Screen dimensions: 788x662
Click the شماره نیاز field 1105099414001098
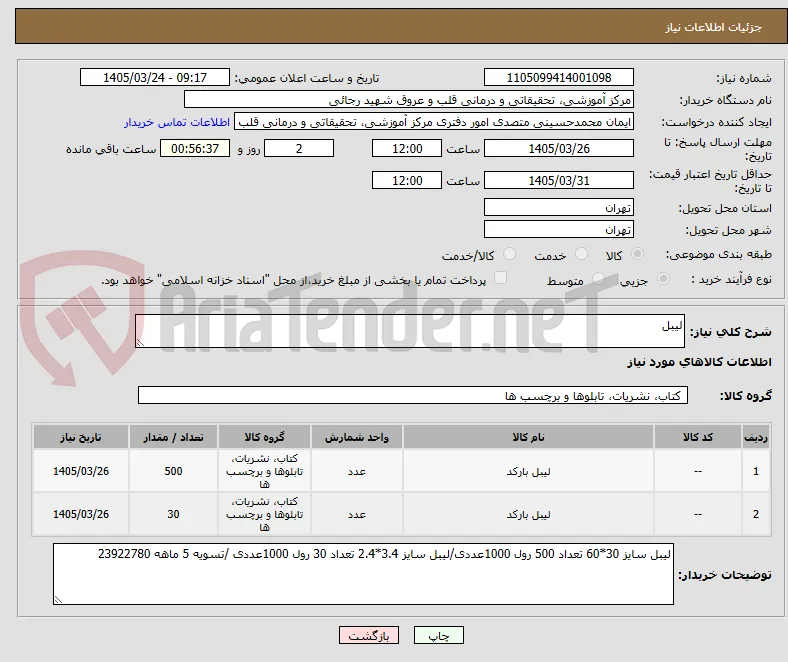click(559, 77)
